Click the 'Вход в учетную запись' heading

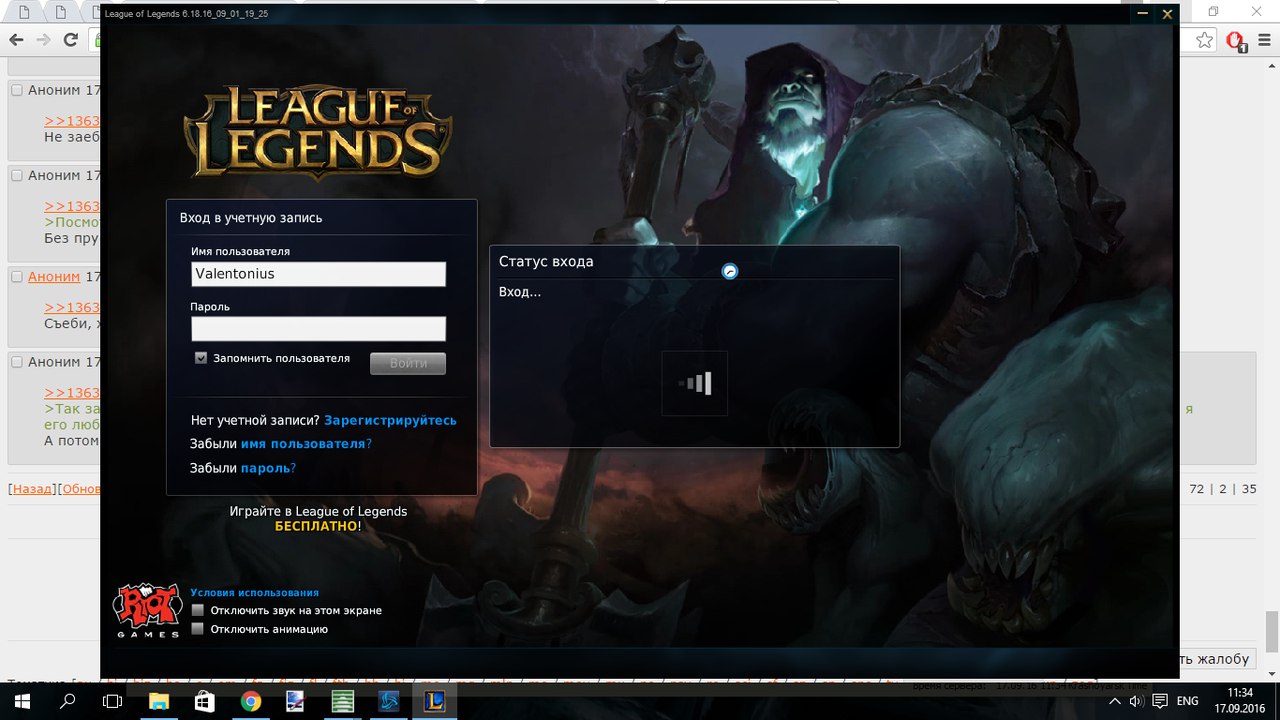pos(251,217)
